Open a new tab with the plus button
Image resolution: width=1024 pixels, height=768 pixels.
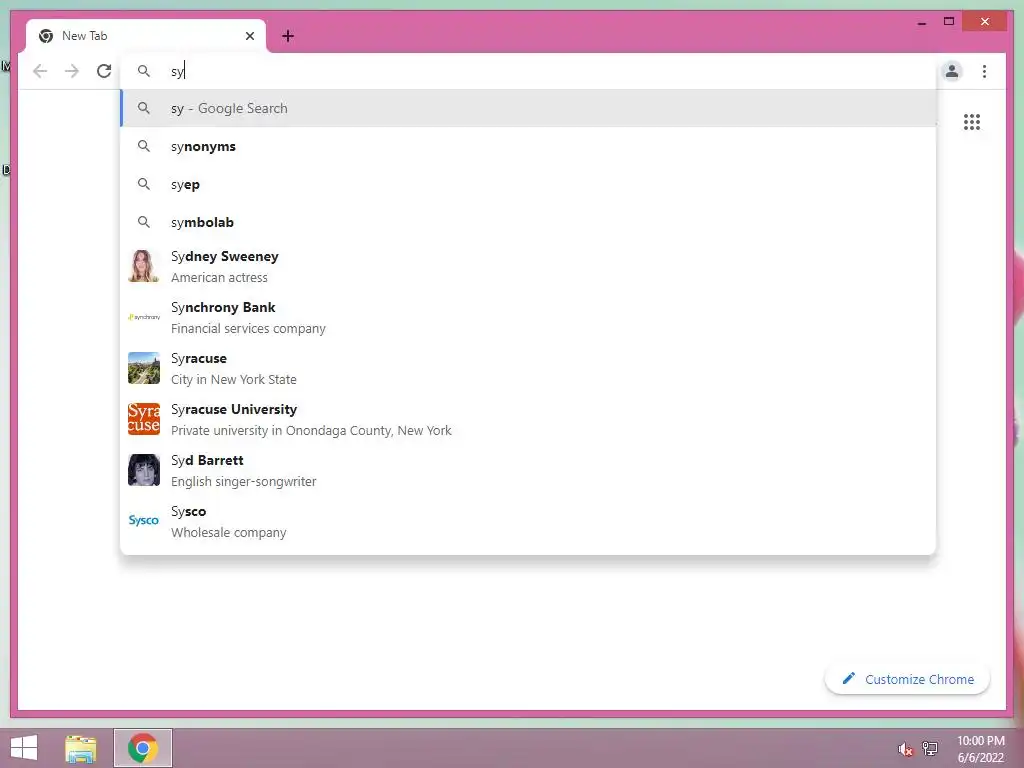pos(288,36)
